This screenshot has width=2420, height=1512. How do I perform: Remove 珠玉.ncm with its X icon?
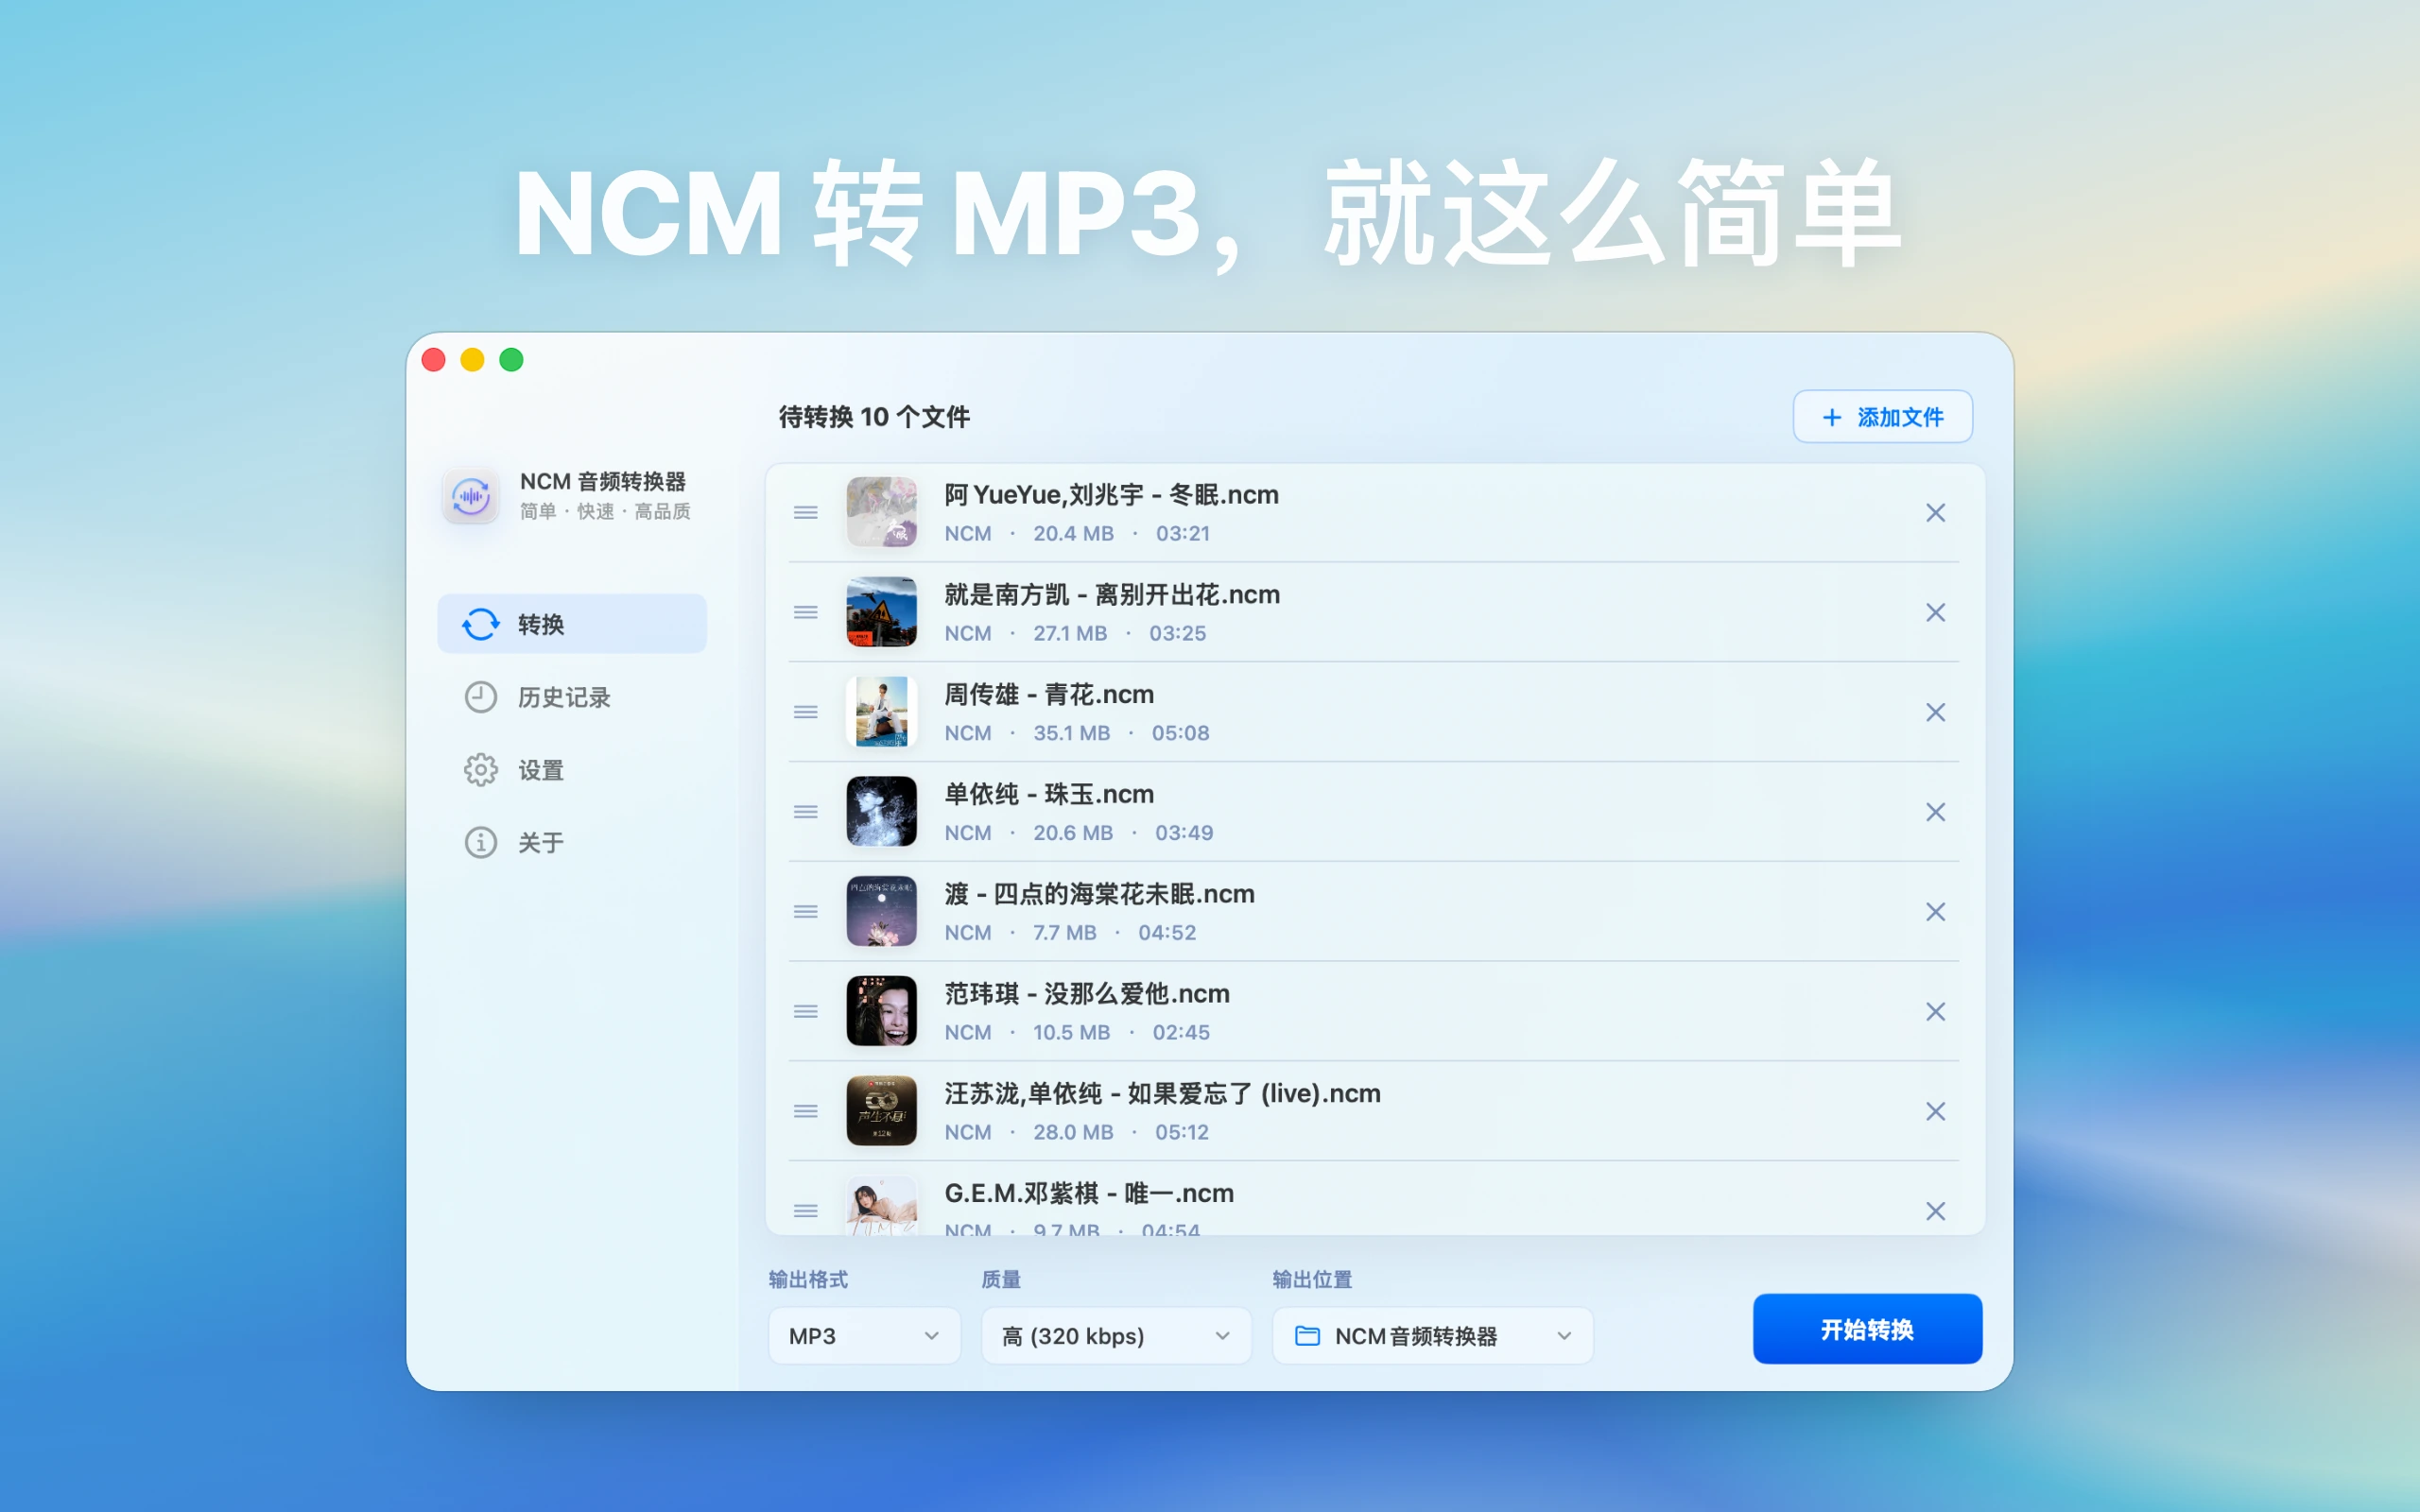1935,812
